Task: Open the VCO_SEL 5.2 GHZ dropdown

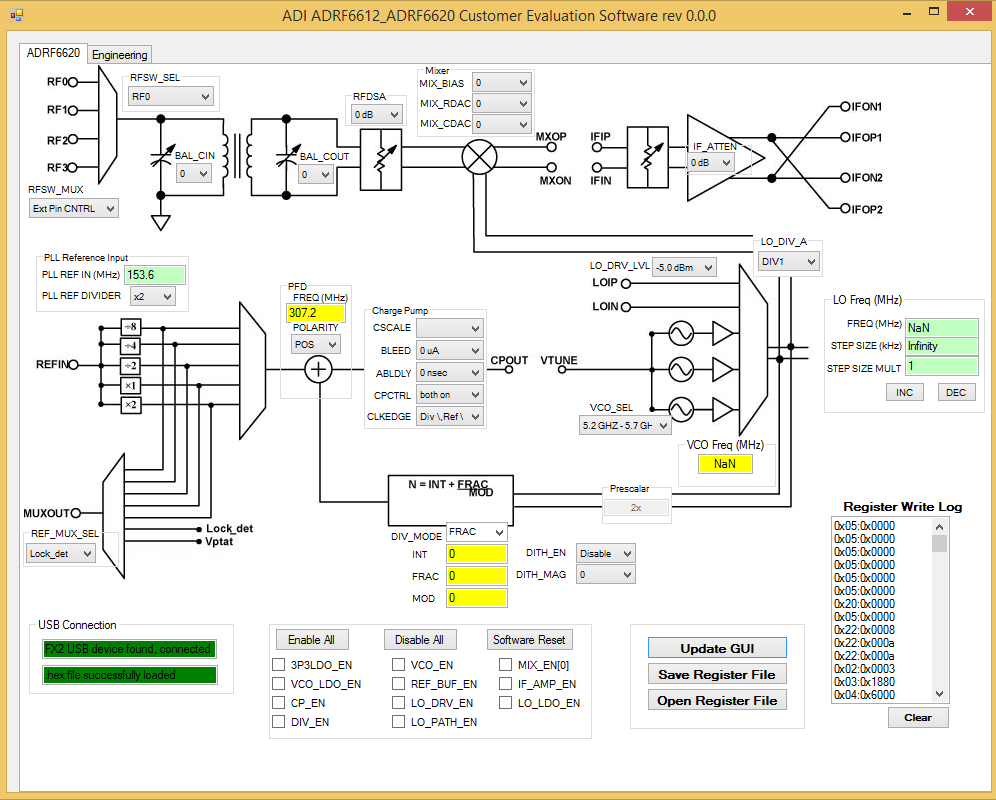Action: point(625,425)
